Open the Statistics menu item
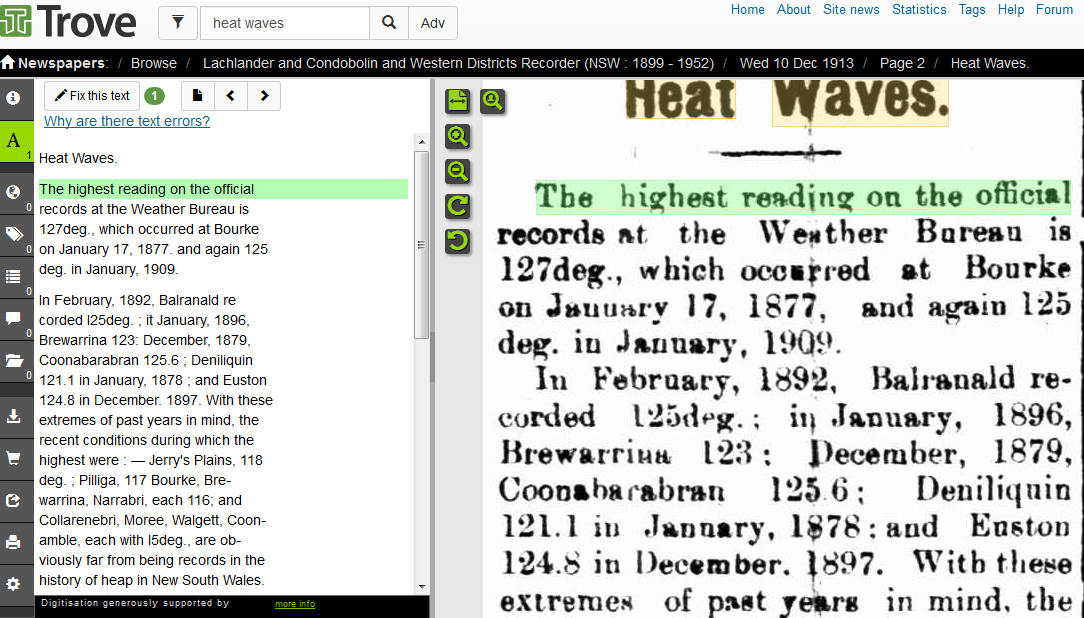Screen dimensions: 1084x618 click(919, 10)
